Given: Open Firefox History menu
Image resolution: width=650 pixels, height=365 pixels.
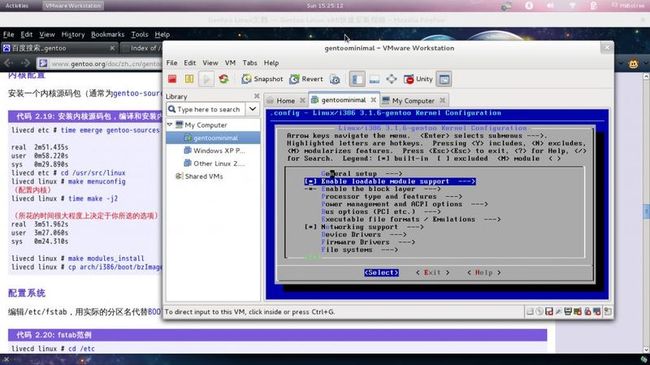Looking at the screenshot, I should pos(73,34).
